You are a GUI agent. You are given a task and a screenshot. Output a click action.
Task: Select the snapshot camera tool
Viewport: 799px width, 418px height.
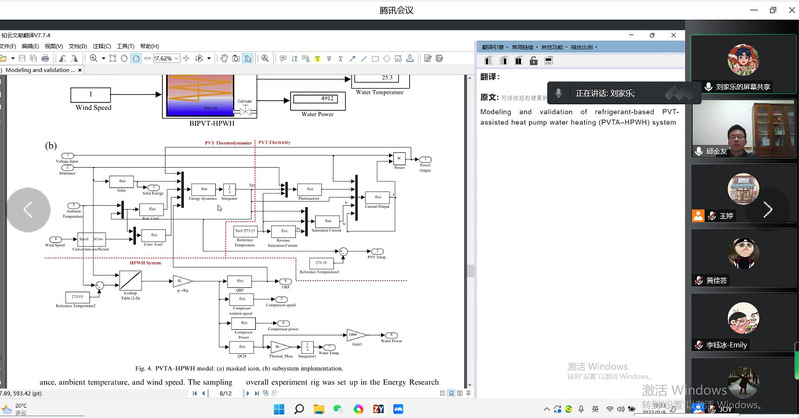point(235,59)
